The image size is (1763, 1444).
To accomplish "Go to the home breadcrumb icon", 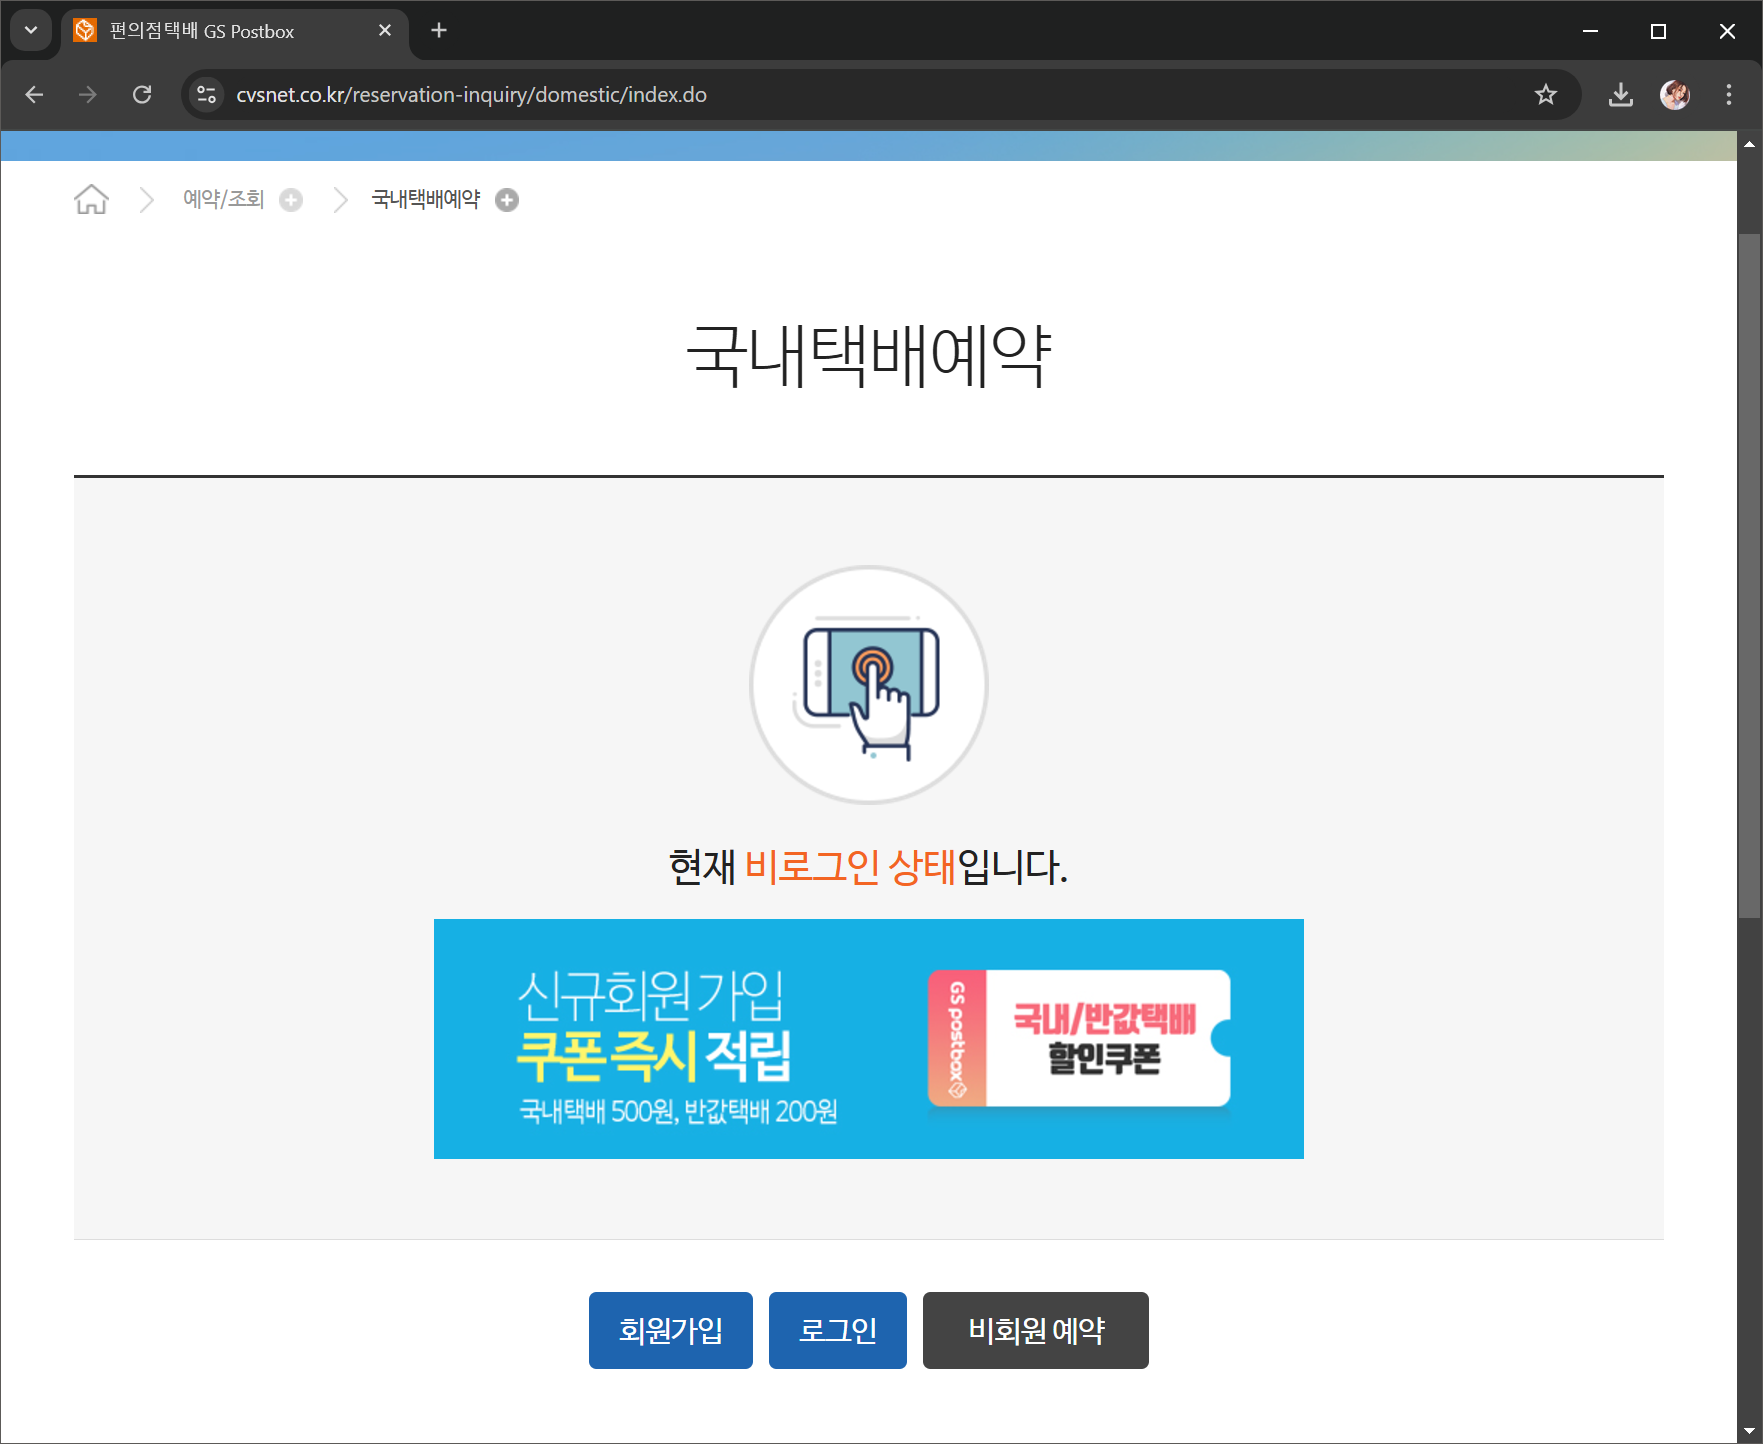I will [91, 199].
